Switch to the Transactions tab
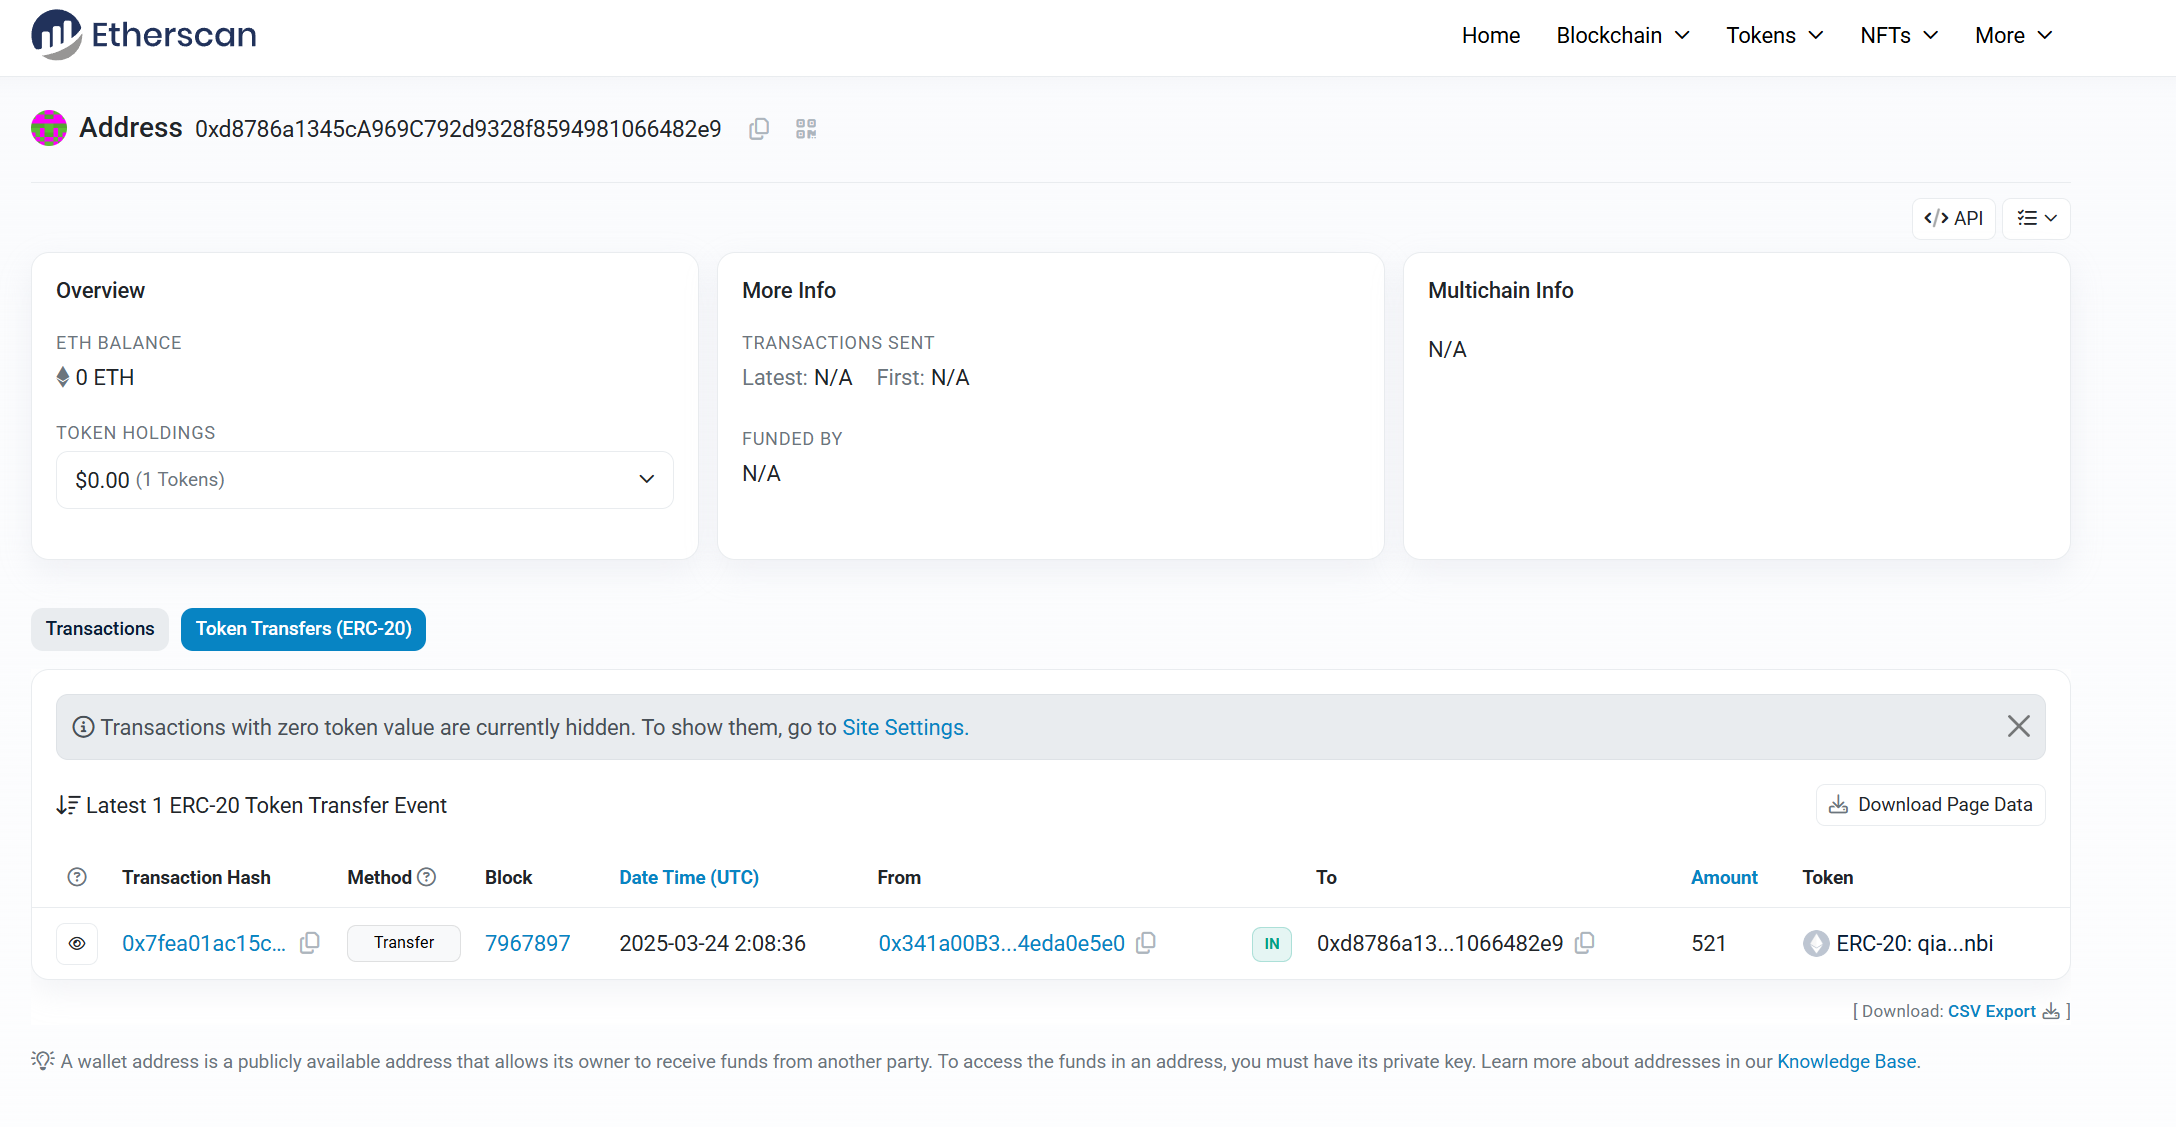 tap(100, 629)
